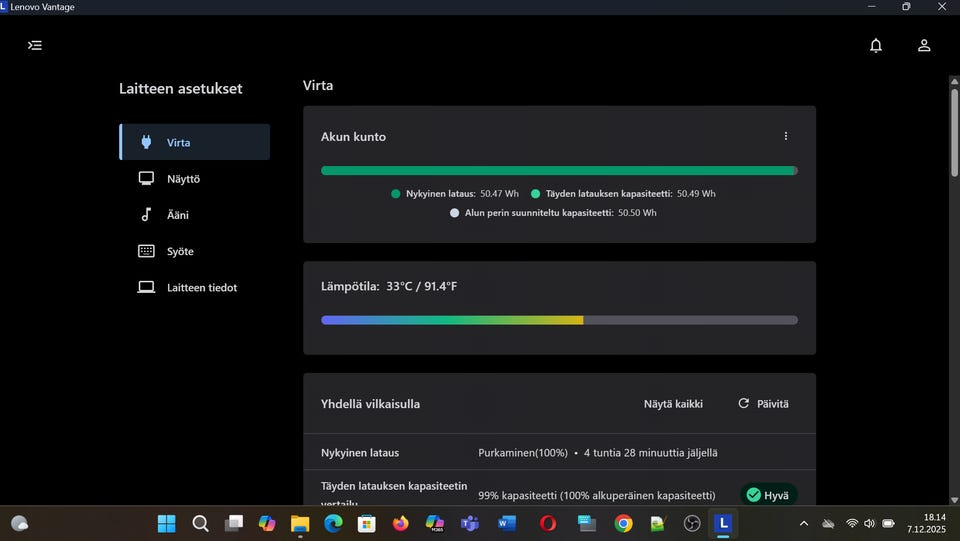Viewport: 960px width, 541px height.
Task: Click the laptop icon beside Laitteen tiedot
Action: click(x=146, y=287)
